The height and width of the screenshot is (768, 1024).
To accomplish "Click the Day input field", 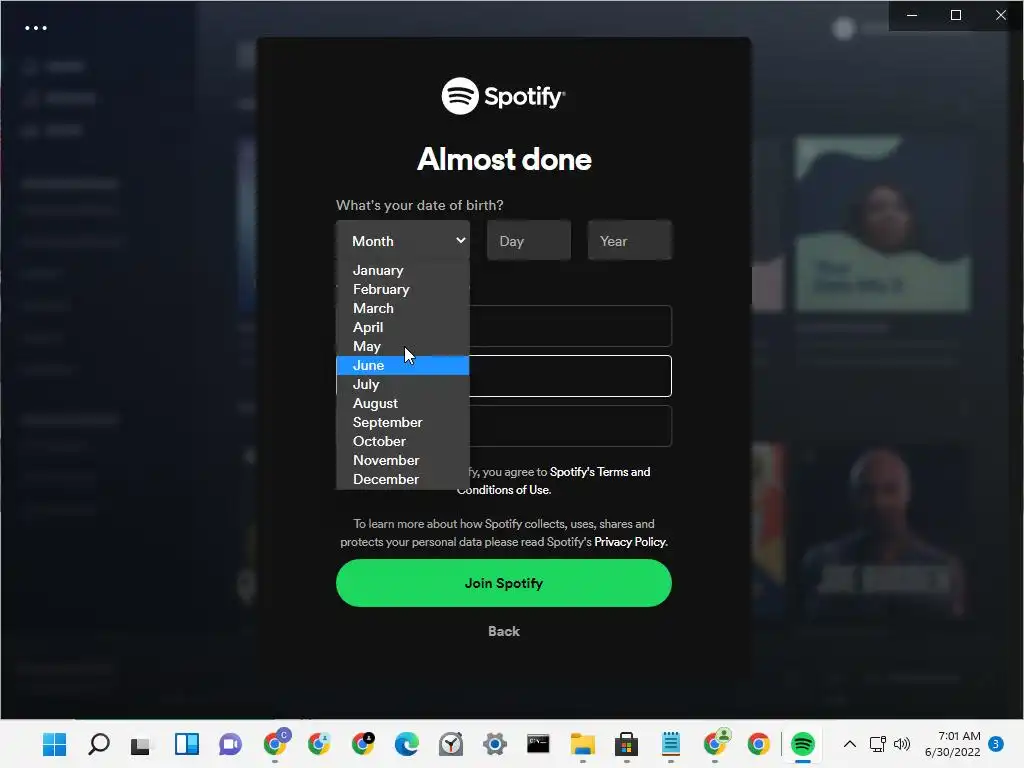I will [x=529, y=241].
